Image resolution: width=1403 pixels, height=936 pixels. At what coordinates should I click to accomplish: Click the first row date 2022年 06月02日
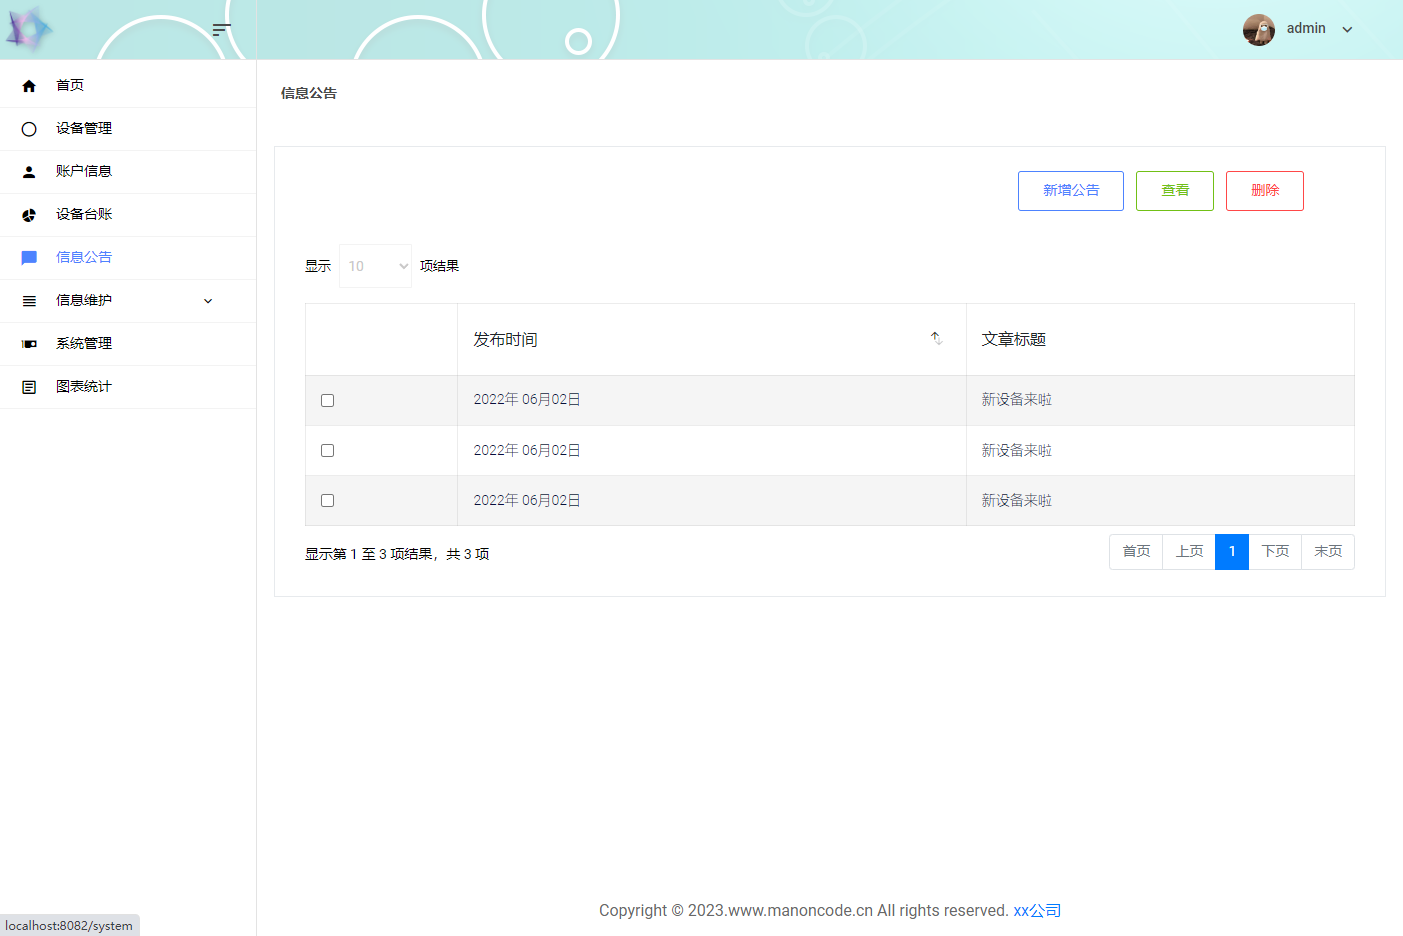click(527, 400)
